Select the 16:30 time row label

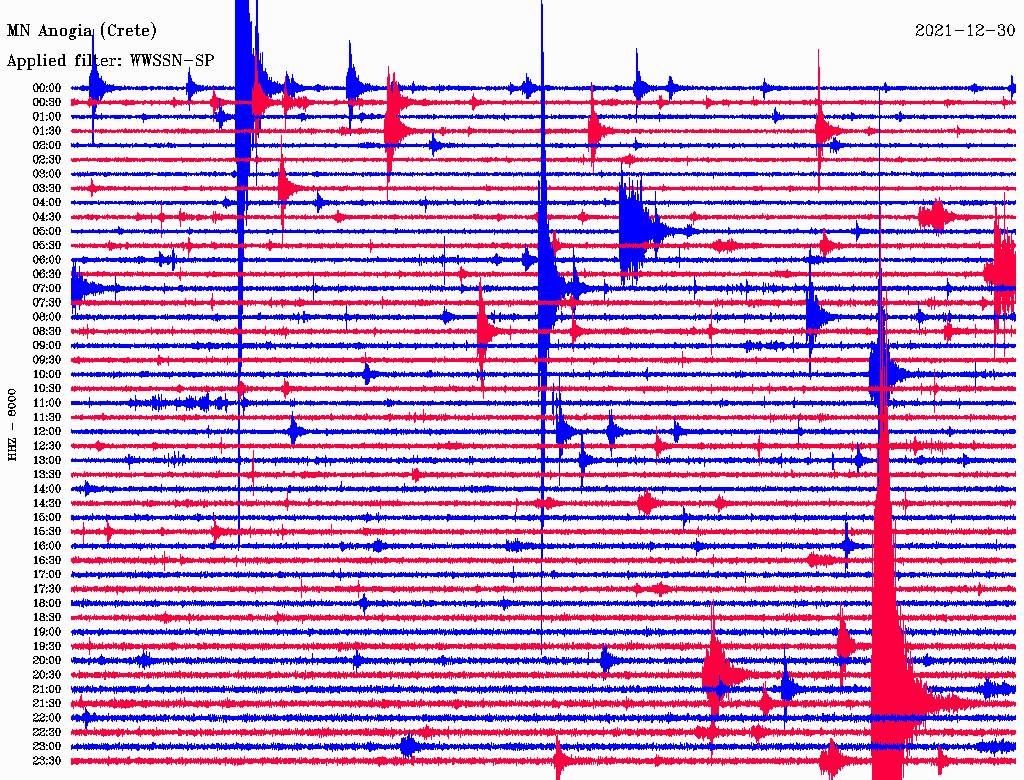click(x=47, y=561)
